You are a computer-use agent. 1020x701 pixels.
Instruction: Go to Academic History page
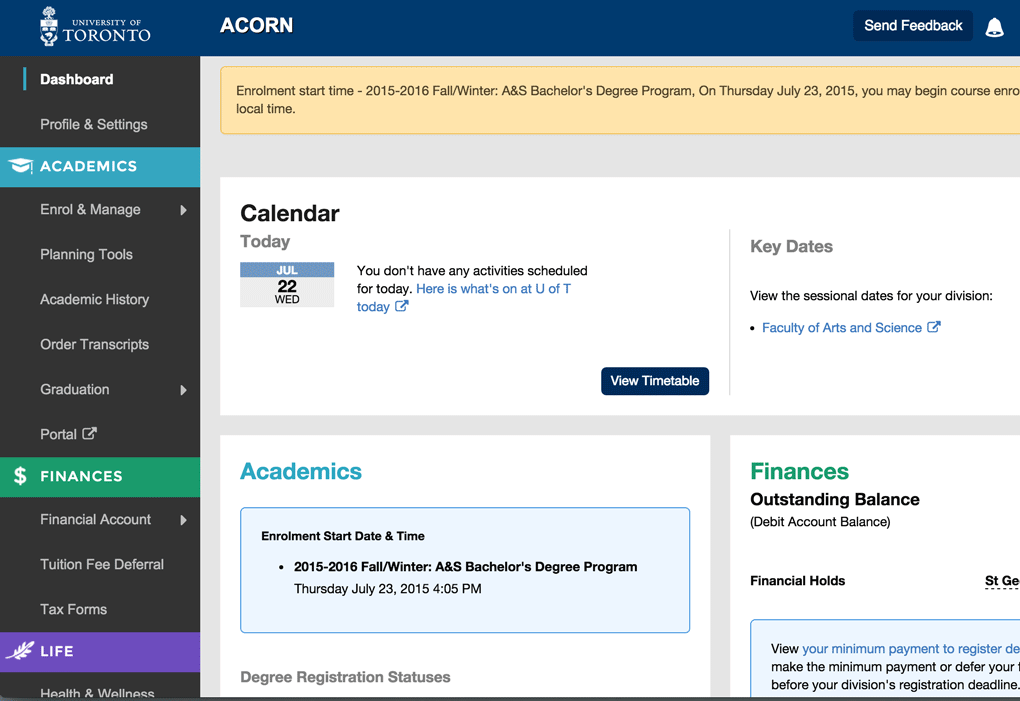coord(94,299)
